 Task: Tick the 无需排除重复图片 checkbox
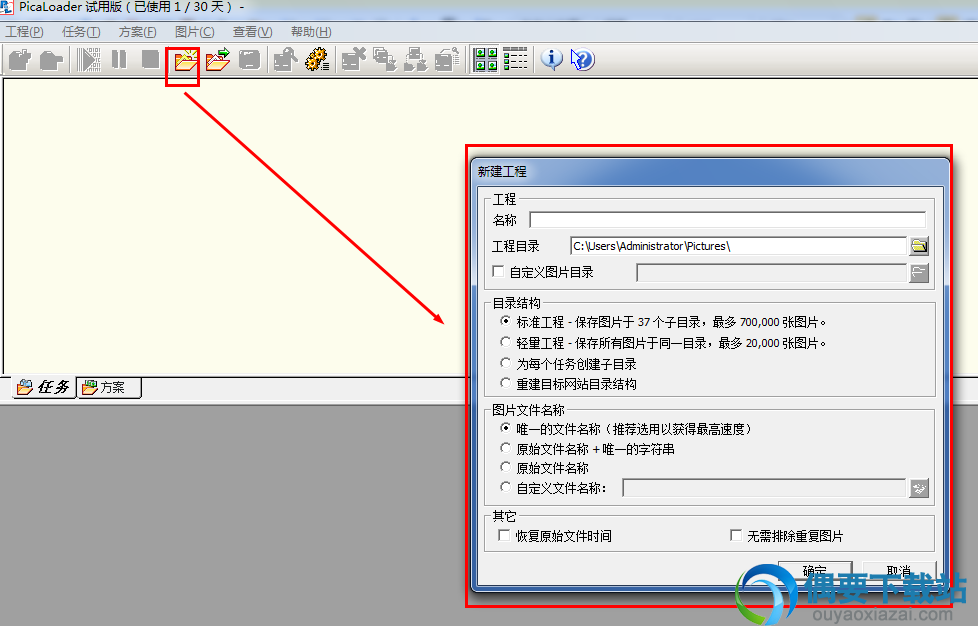click(736, 536)
